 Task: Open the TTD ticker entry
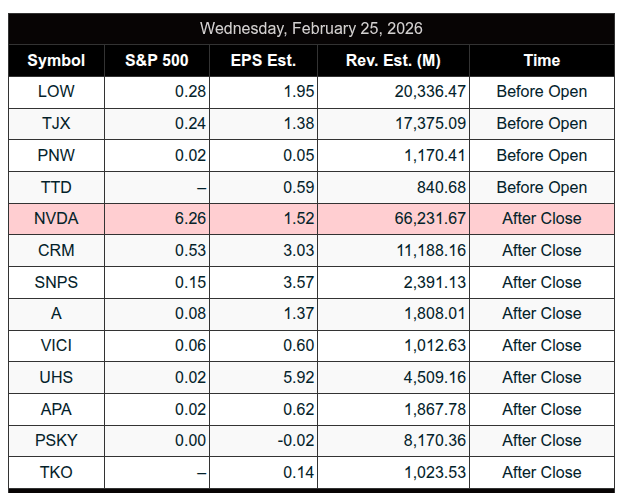[x=56, y=187]
